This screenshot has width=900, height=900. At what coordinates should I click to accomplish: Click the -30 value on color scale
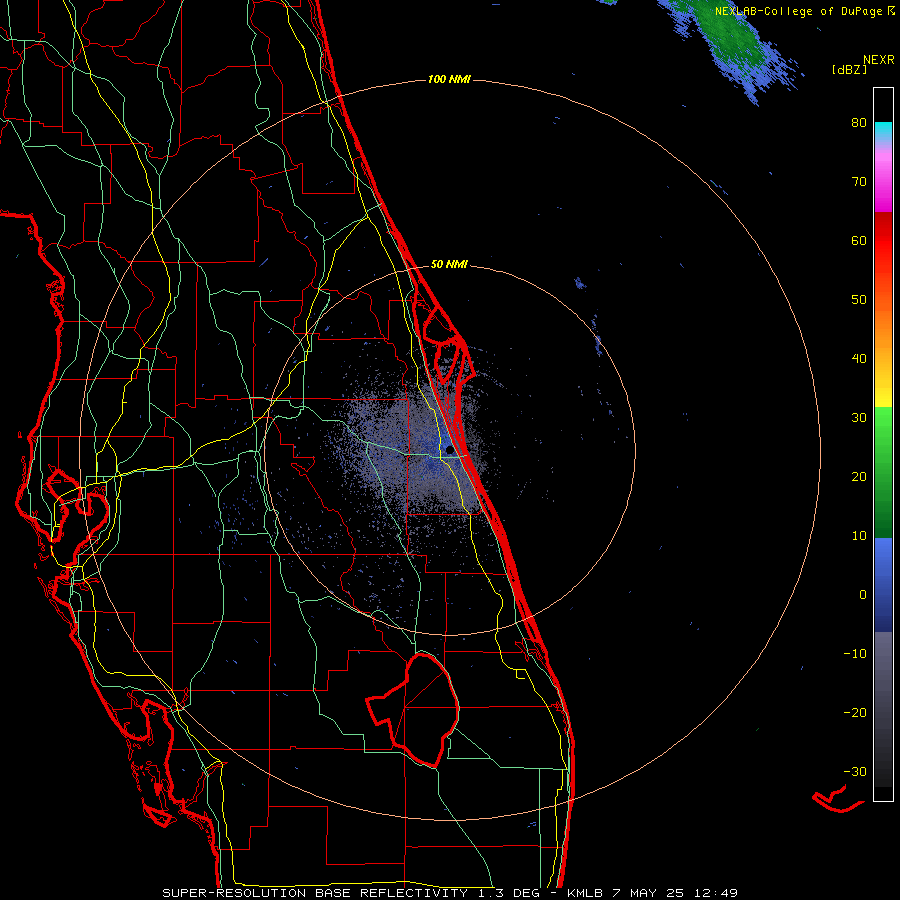tap(855, 771)
